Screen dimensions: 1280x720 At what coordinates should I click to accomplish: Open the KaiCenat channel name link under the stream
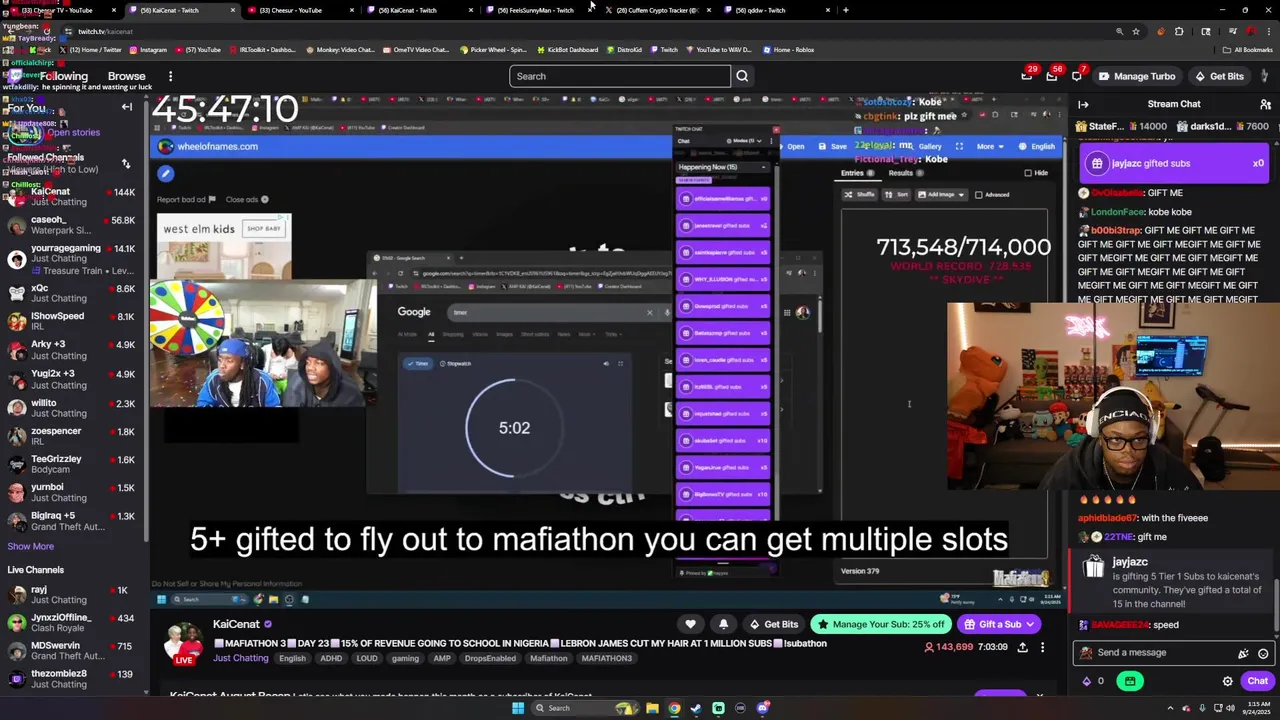pyautogui.click(x=236, y=624)
